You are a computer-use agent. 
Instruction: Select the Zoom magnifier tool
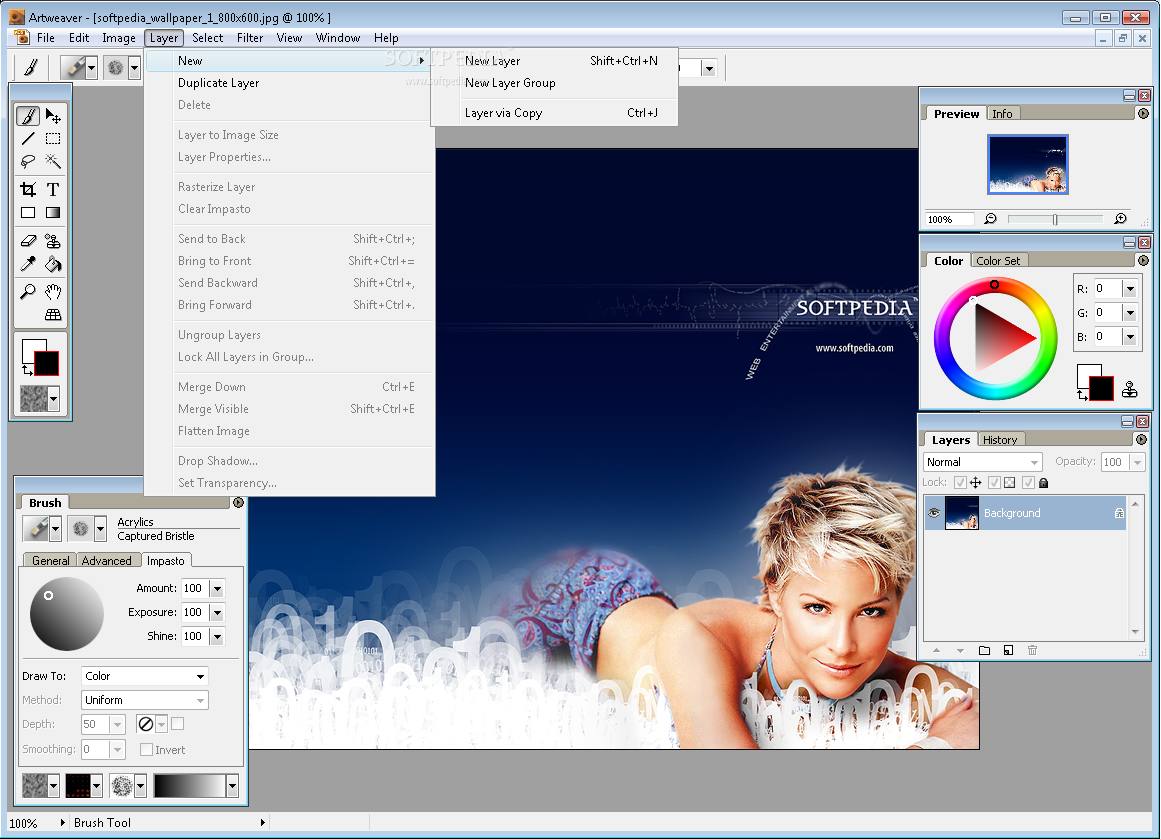(28, 292)
